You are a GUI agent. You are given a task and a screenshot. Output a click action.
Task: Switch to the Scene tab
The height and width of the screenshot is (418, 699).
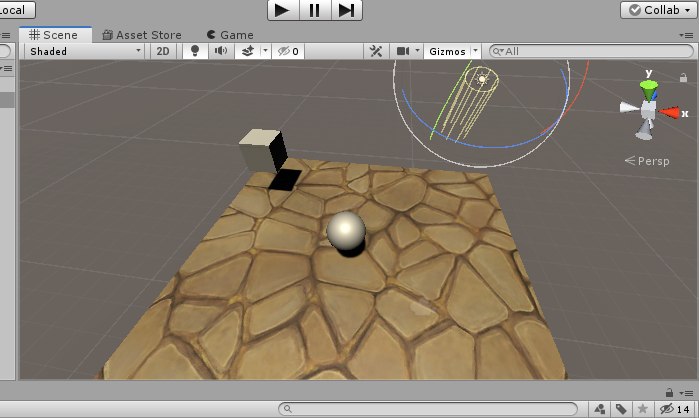pyautogui.click(x=55, y=35)
